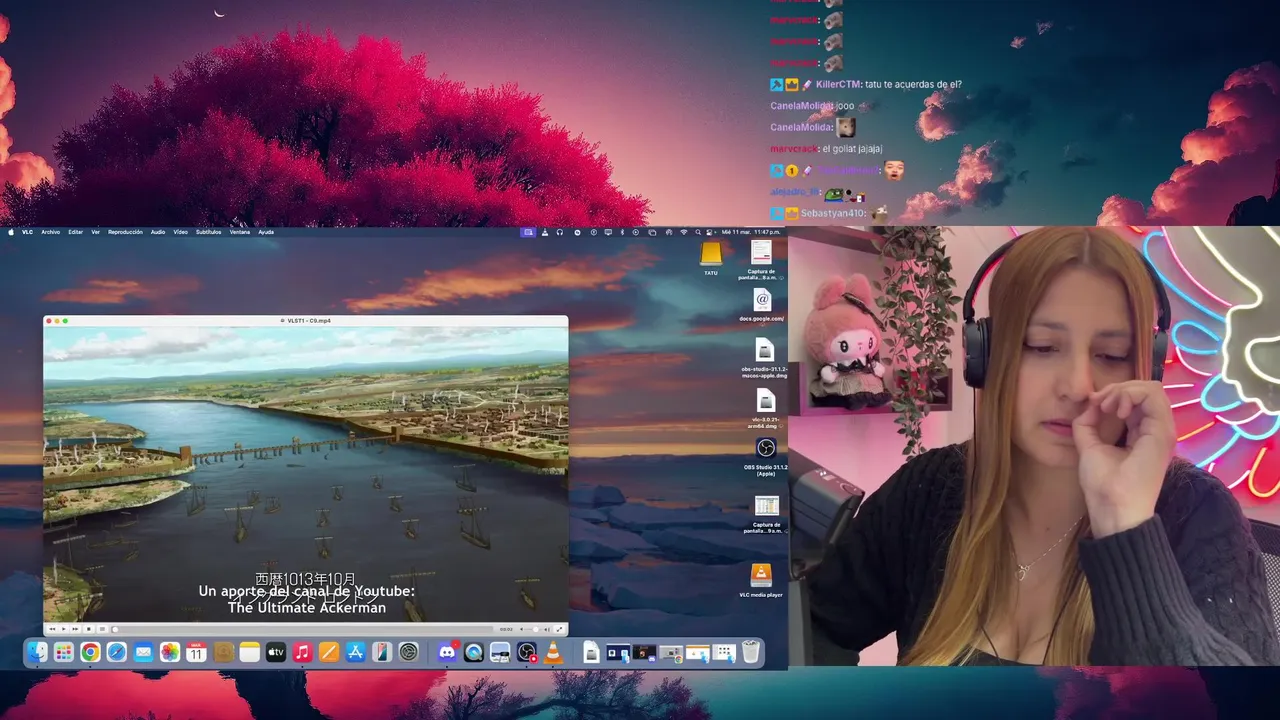Image resolution: width=1280 pixels, height=720 pixels.
Task: Select obs-studio-31.1.2-macos-apple.dmg on desktop
Action: point(764,357)
